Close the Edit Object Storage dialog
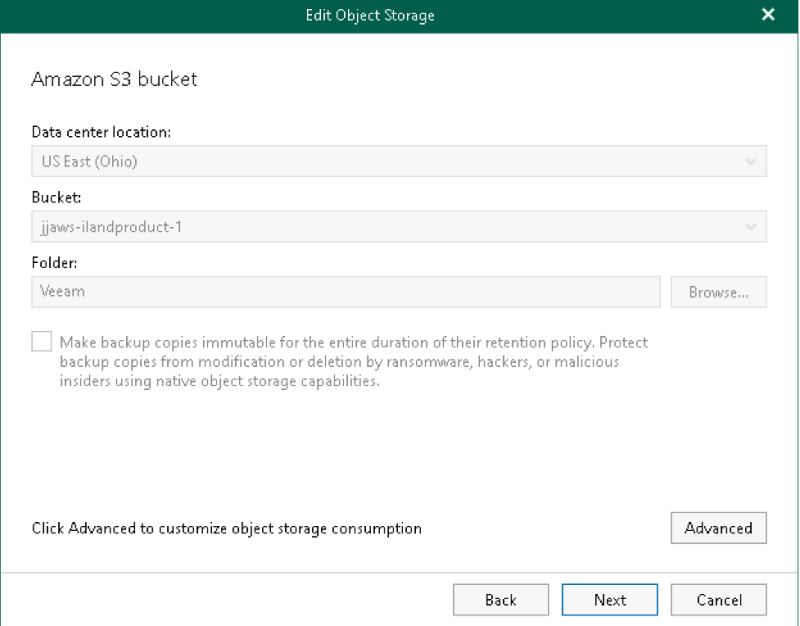Viewport: 800px width, 626px height. point(768,14)
